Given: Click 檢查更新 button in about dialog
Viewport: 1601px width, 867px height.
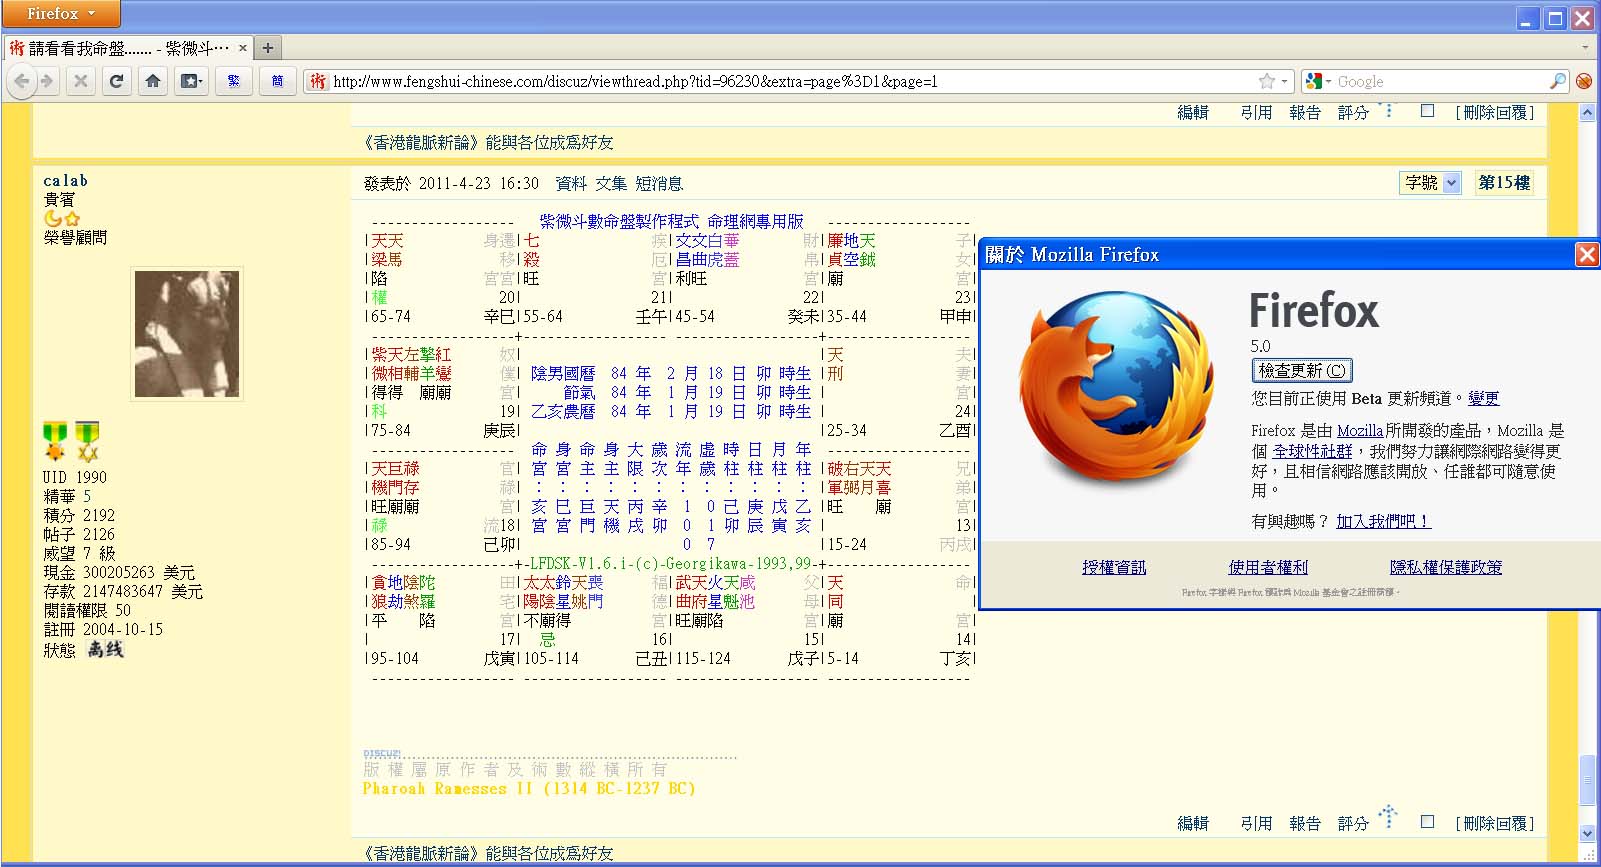Looking at the screenshot, I should pos(1302,370).
